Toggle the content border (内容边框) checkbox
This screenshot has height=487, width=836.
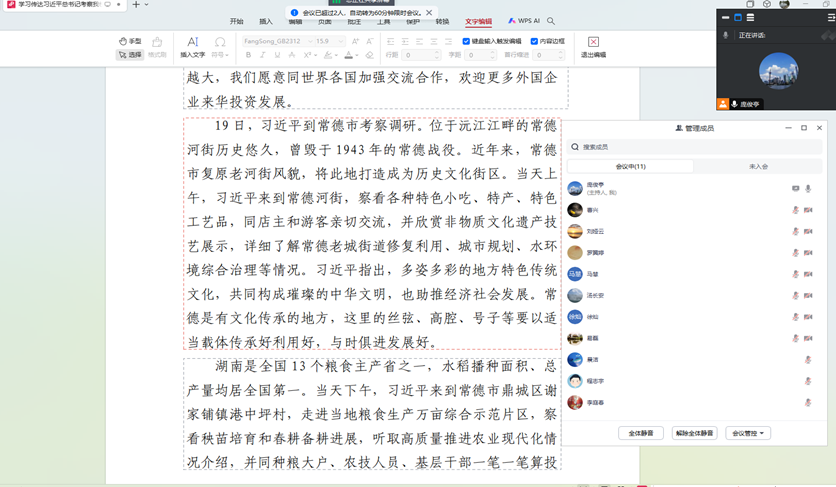pyautogui.click(x=534, y=42)
